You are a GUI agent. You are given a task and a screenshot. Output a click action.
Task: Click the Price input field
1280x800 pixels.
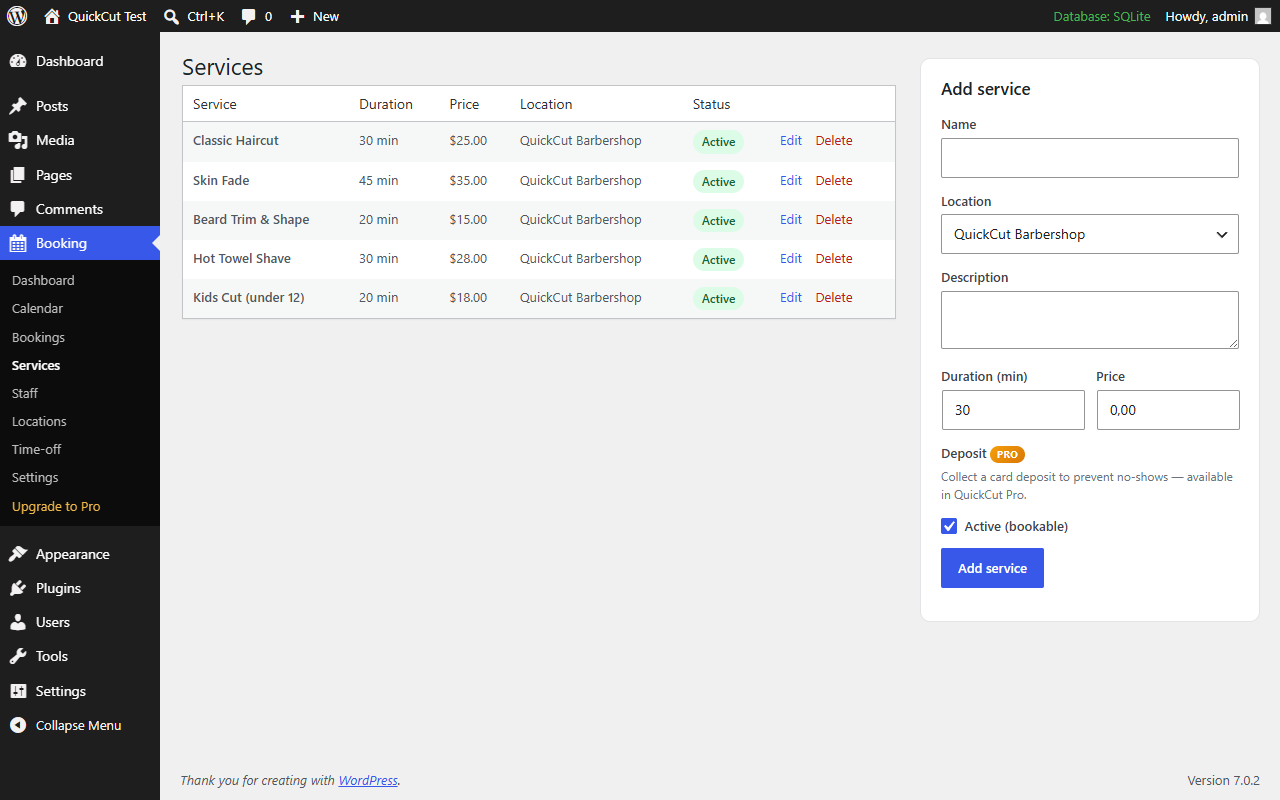tap(1168, 410)
